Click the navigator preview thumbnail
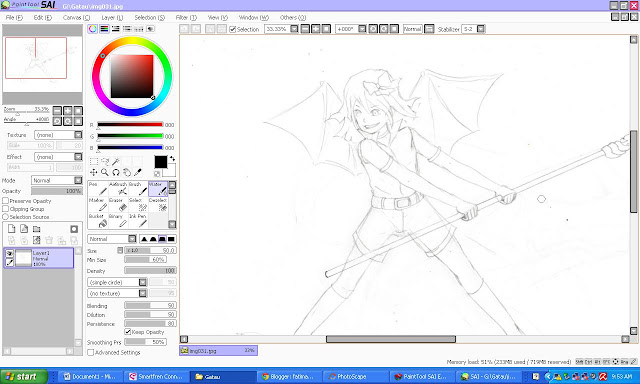The width and height of the screenshot is (640, 384). 42,64
